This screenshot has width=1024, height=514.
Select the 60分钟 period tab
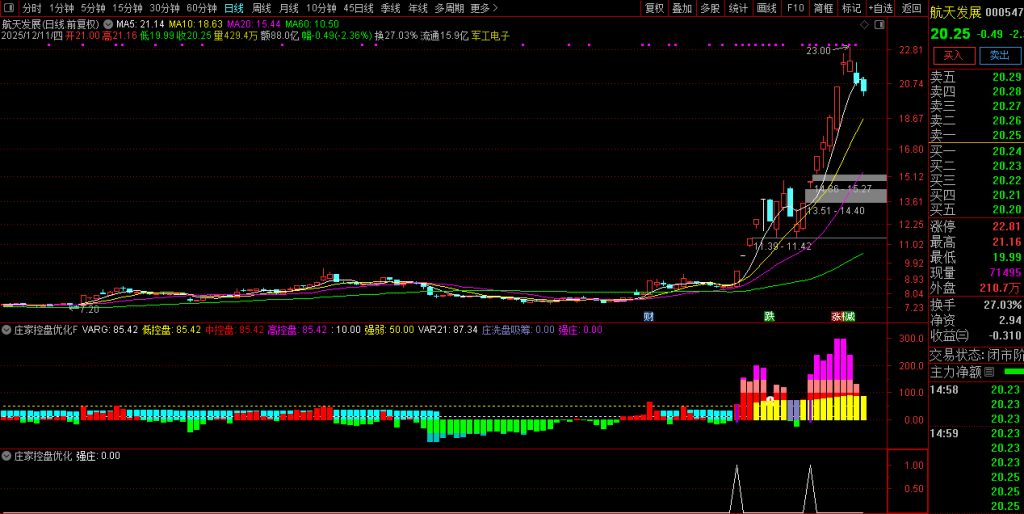[x=201, y=8]
